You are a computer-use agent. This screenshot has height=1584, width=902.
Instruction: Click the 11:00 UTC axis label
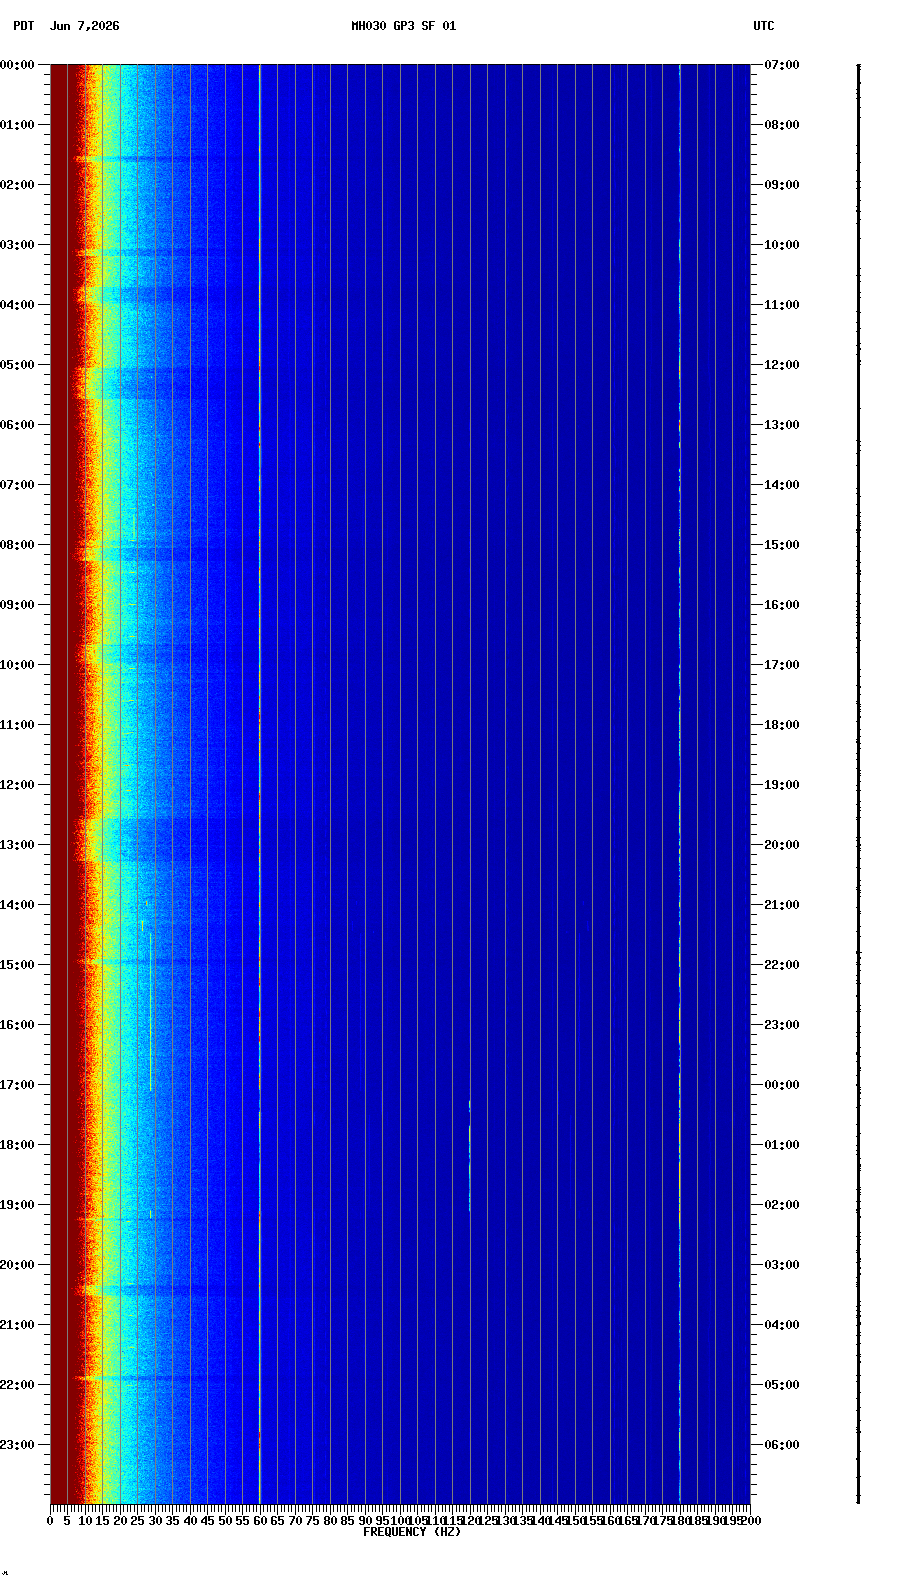[782, 305]
